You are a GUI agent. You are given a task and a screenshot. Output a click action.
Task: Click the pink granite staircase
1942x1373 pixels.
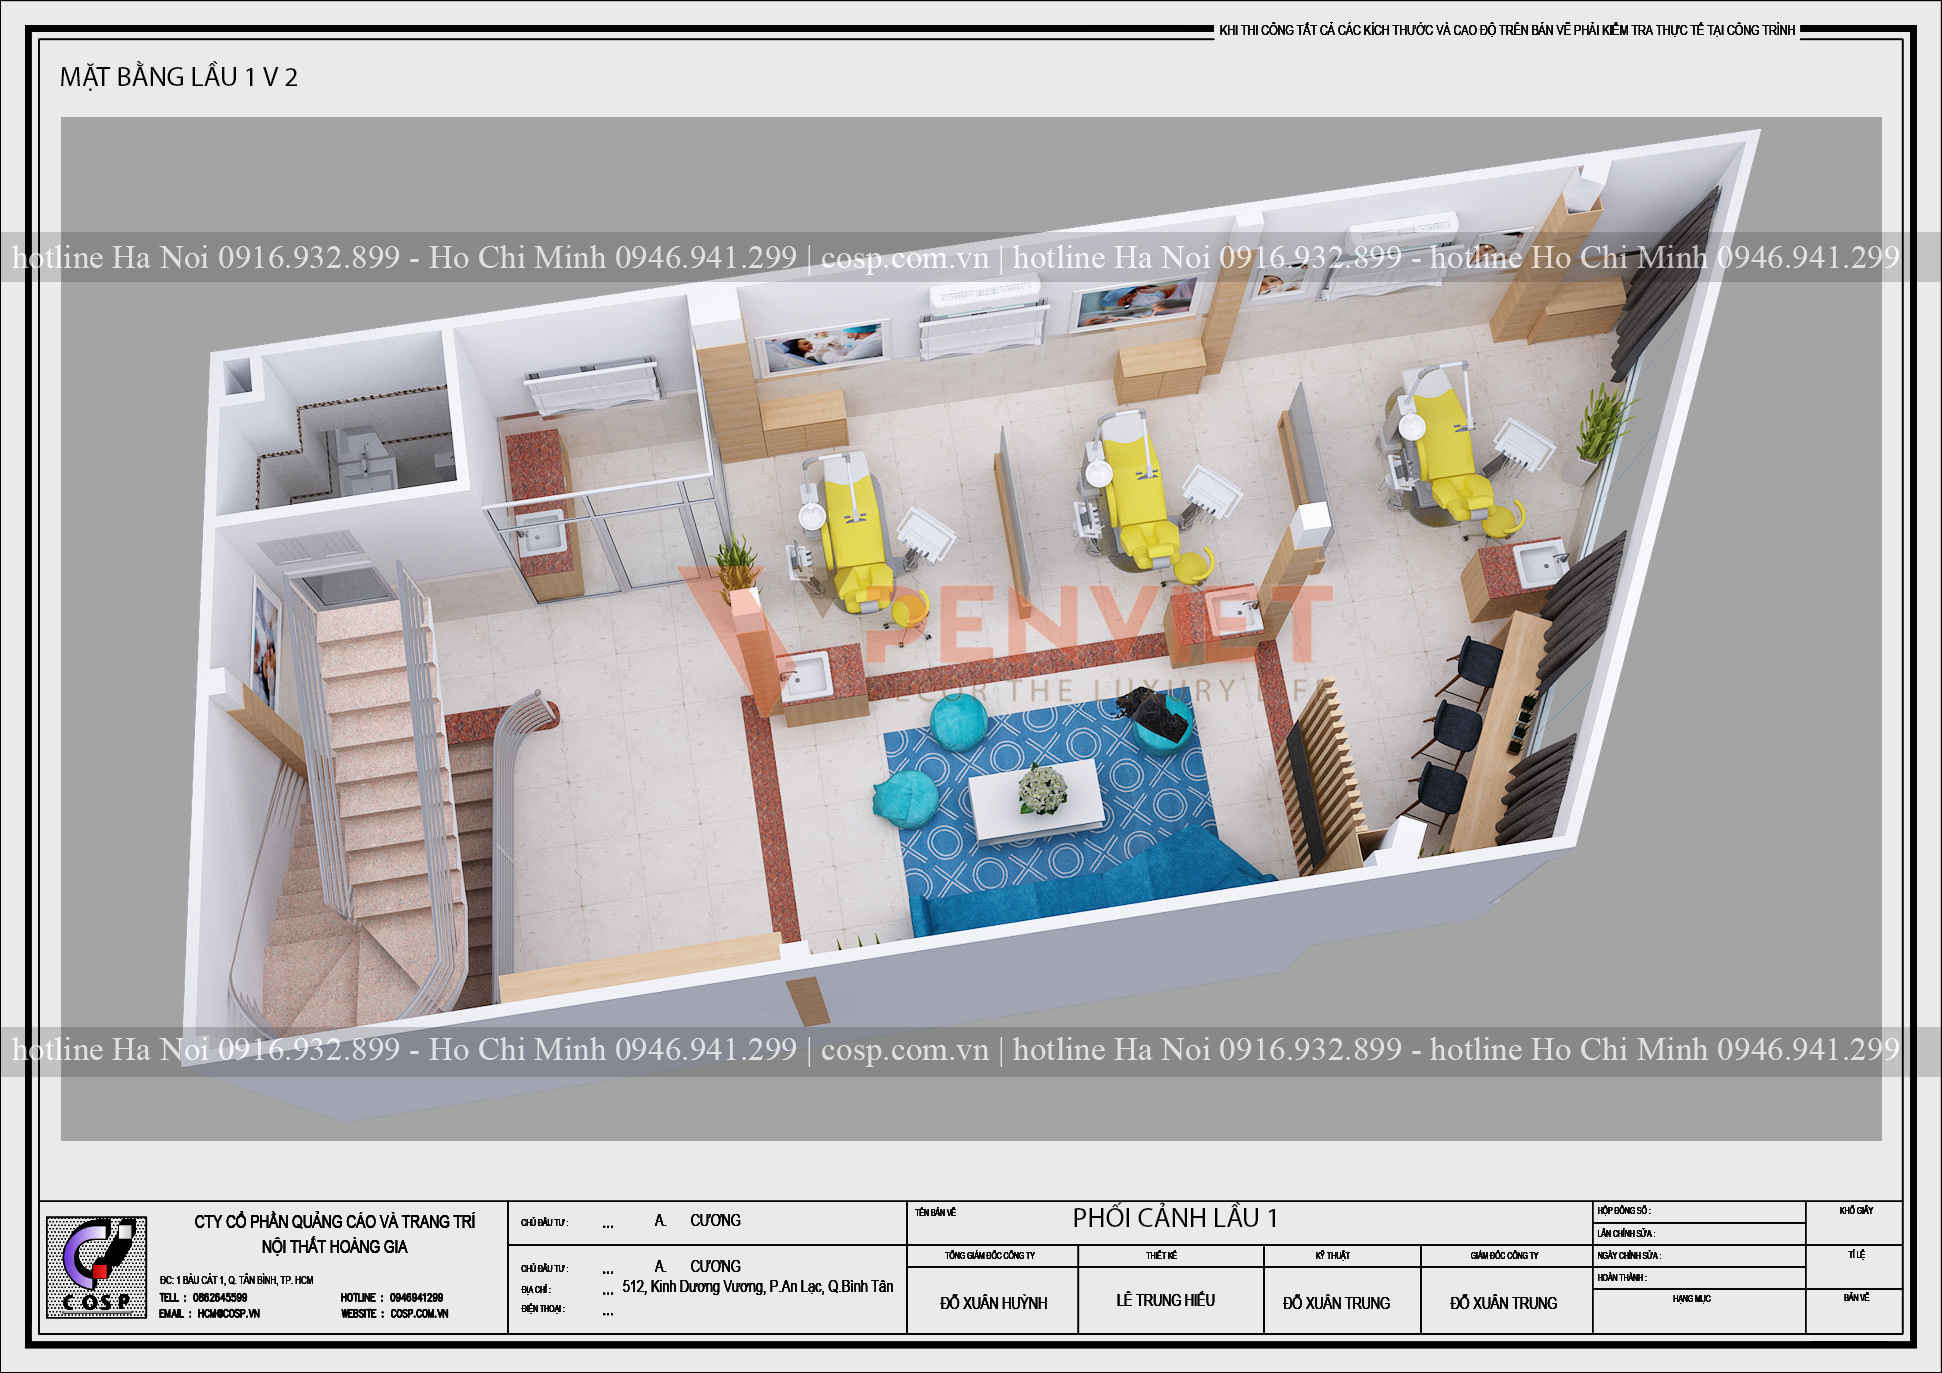[x=380, y=790]
